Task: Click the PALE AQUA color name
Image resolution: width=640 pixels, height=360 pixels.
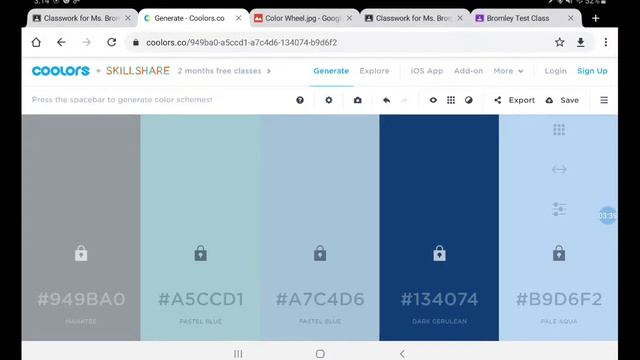Action: click(x=559, y=321)
